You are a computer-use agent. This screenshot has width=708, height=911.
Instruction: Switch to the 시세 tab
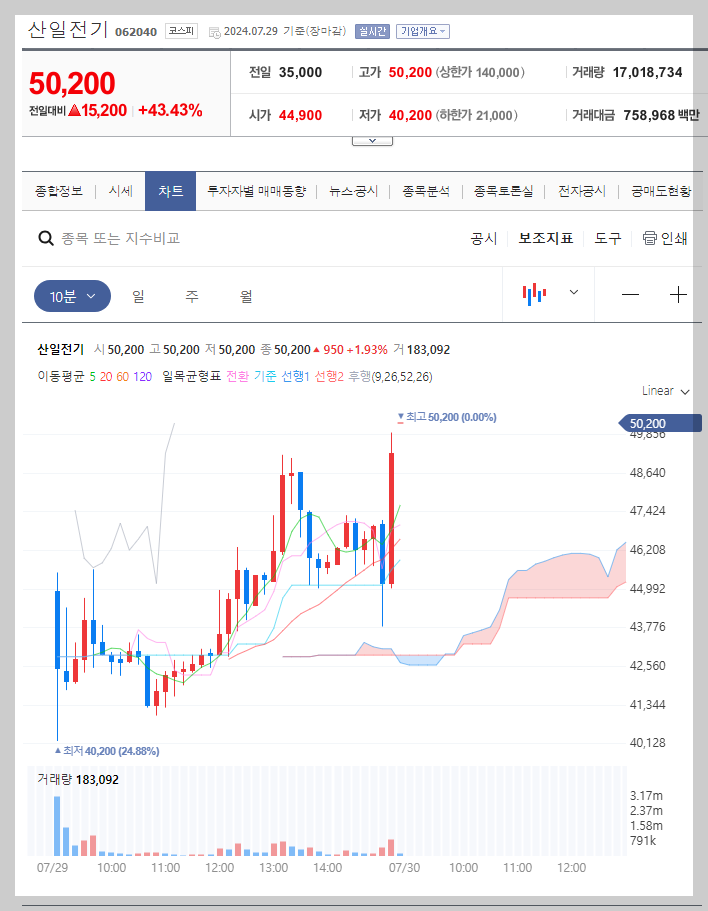[120, 190]
